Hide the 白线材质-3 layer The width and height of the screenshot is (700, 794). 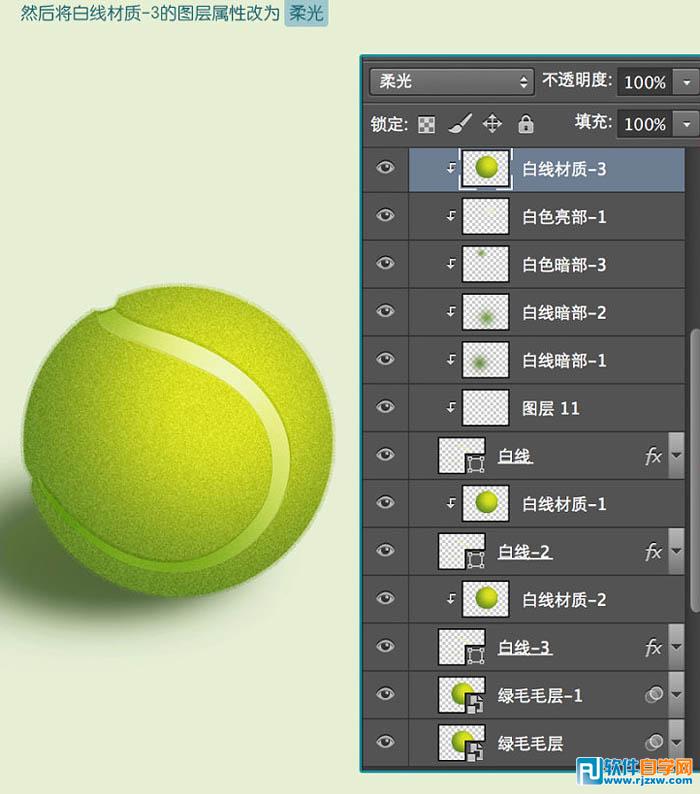point(385,167)
